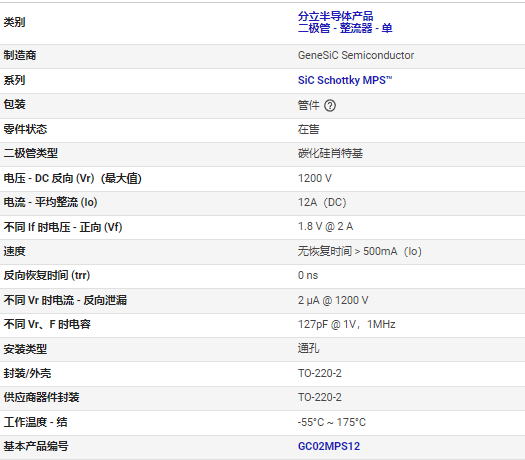Open the GC02MPS12 base product number link

(329, 446)
